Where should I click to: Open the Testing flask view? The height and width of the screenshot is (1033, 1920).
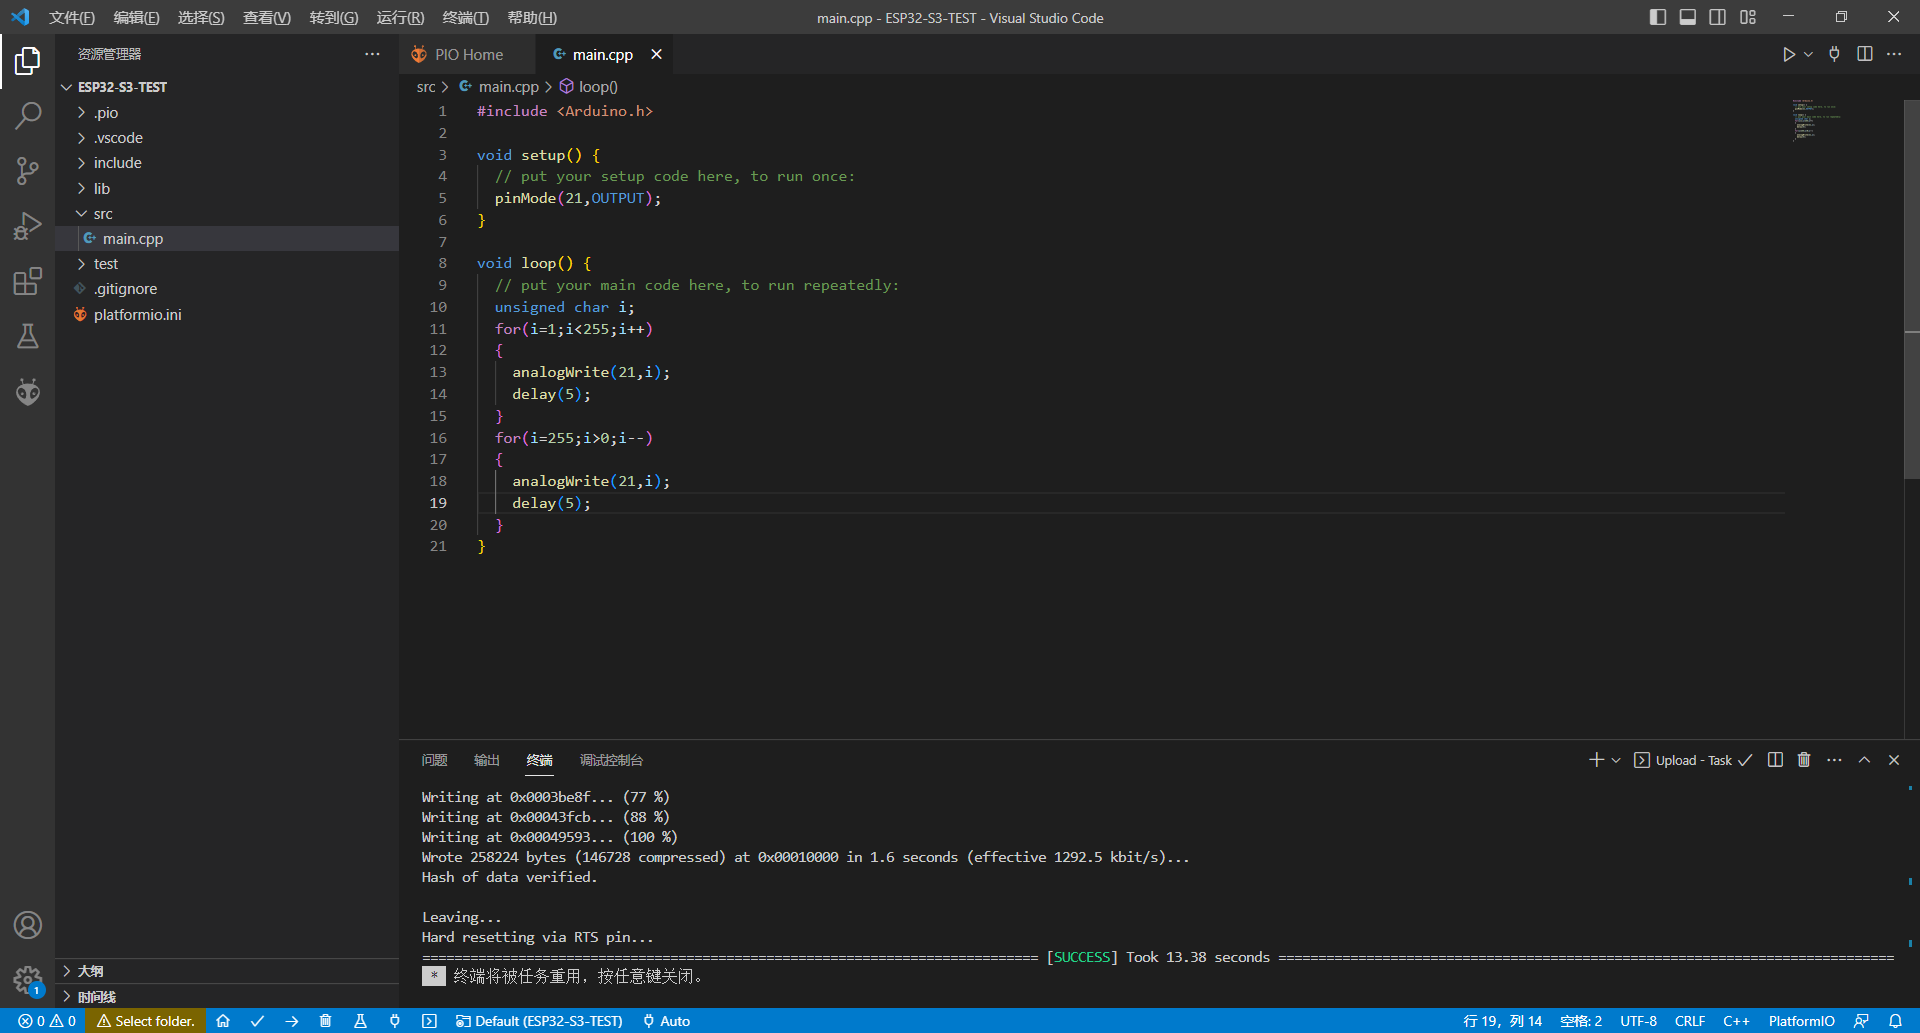pos(28,336)
